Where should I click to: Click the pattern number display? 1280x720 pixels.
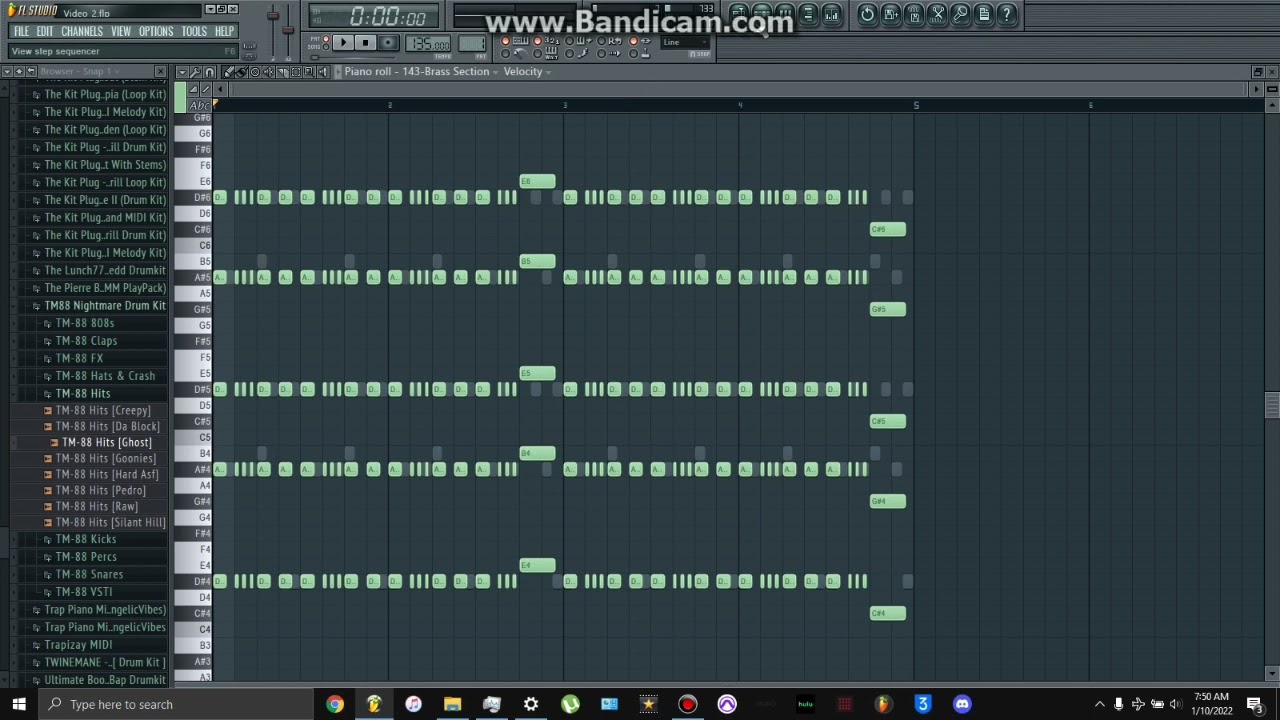pyautogui.click(x=472, y=43)
